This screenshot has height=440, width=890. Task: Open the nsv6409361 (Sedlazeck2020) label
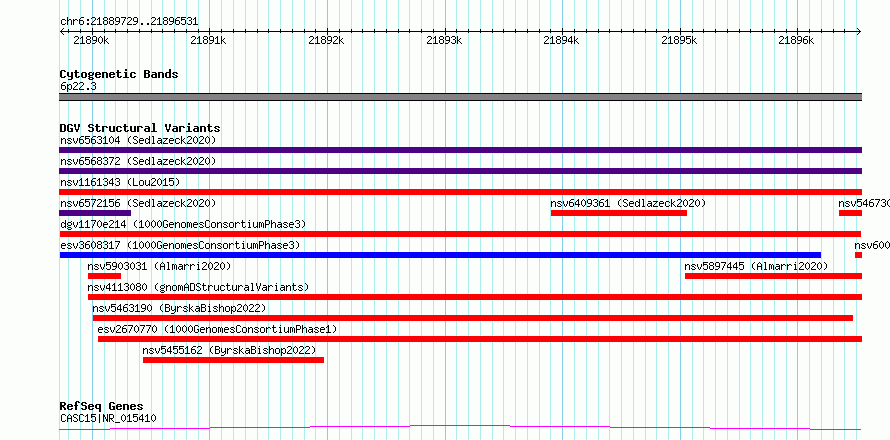point(628,203)
